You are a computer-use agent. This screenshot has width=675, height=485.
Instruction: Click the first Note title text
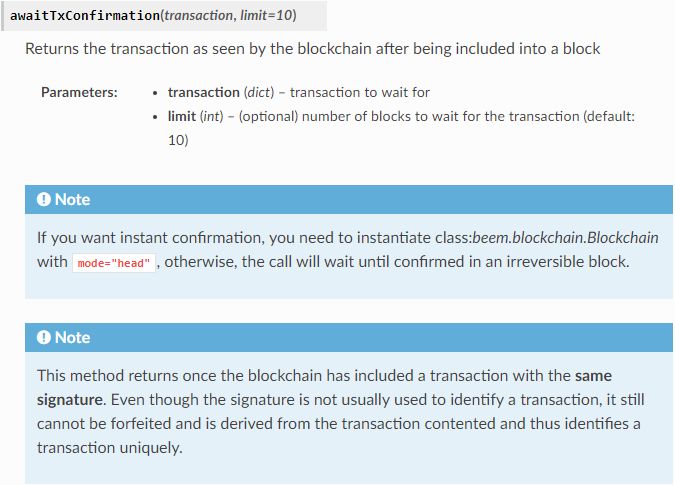[72, 200]
